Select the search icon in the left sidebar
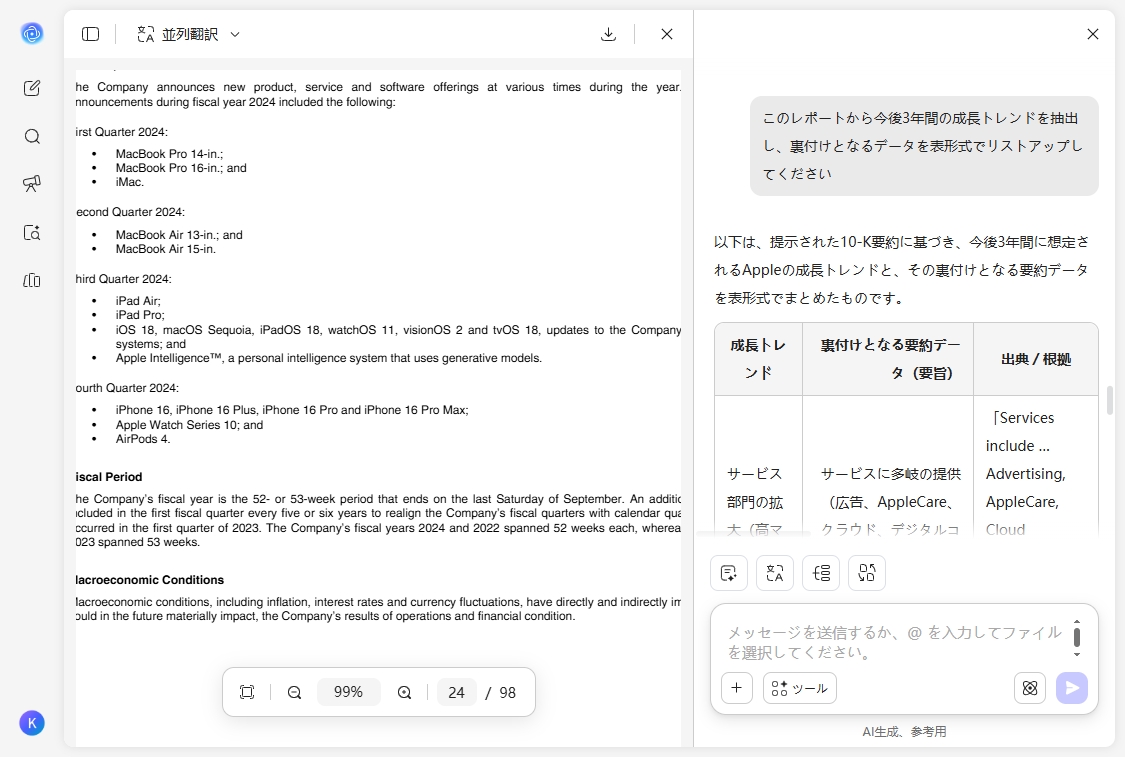This screenshot has width=1125, height=757. pos(32,136)
